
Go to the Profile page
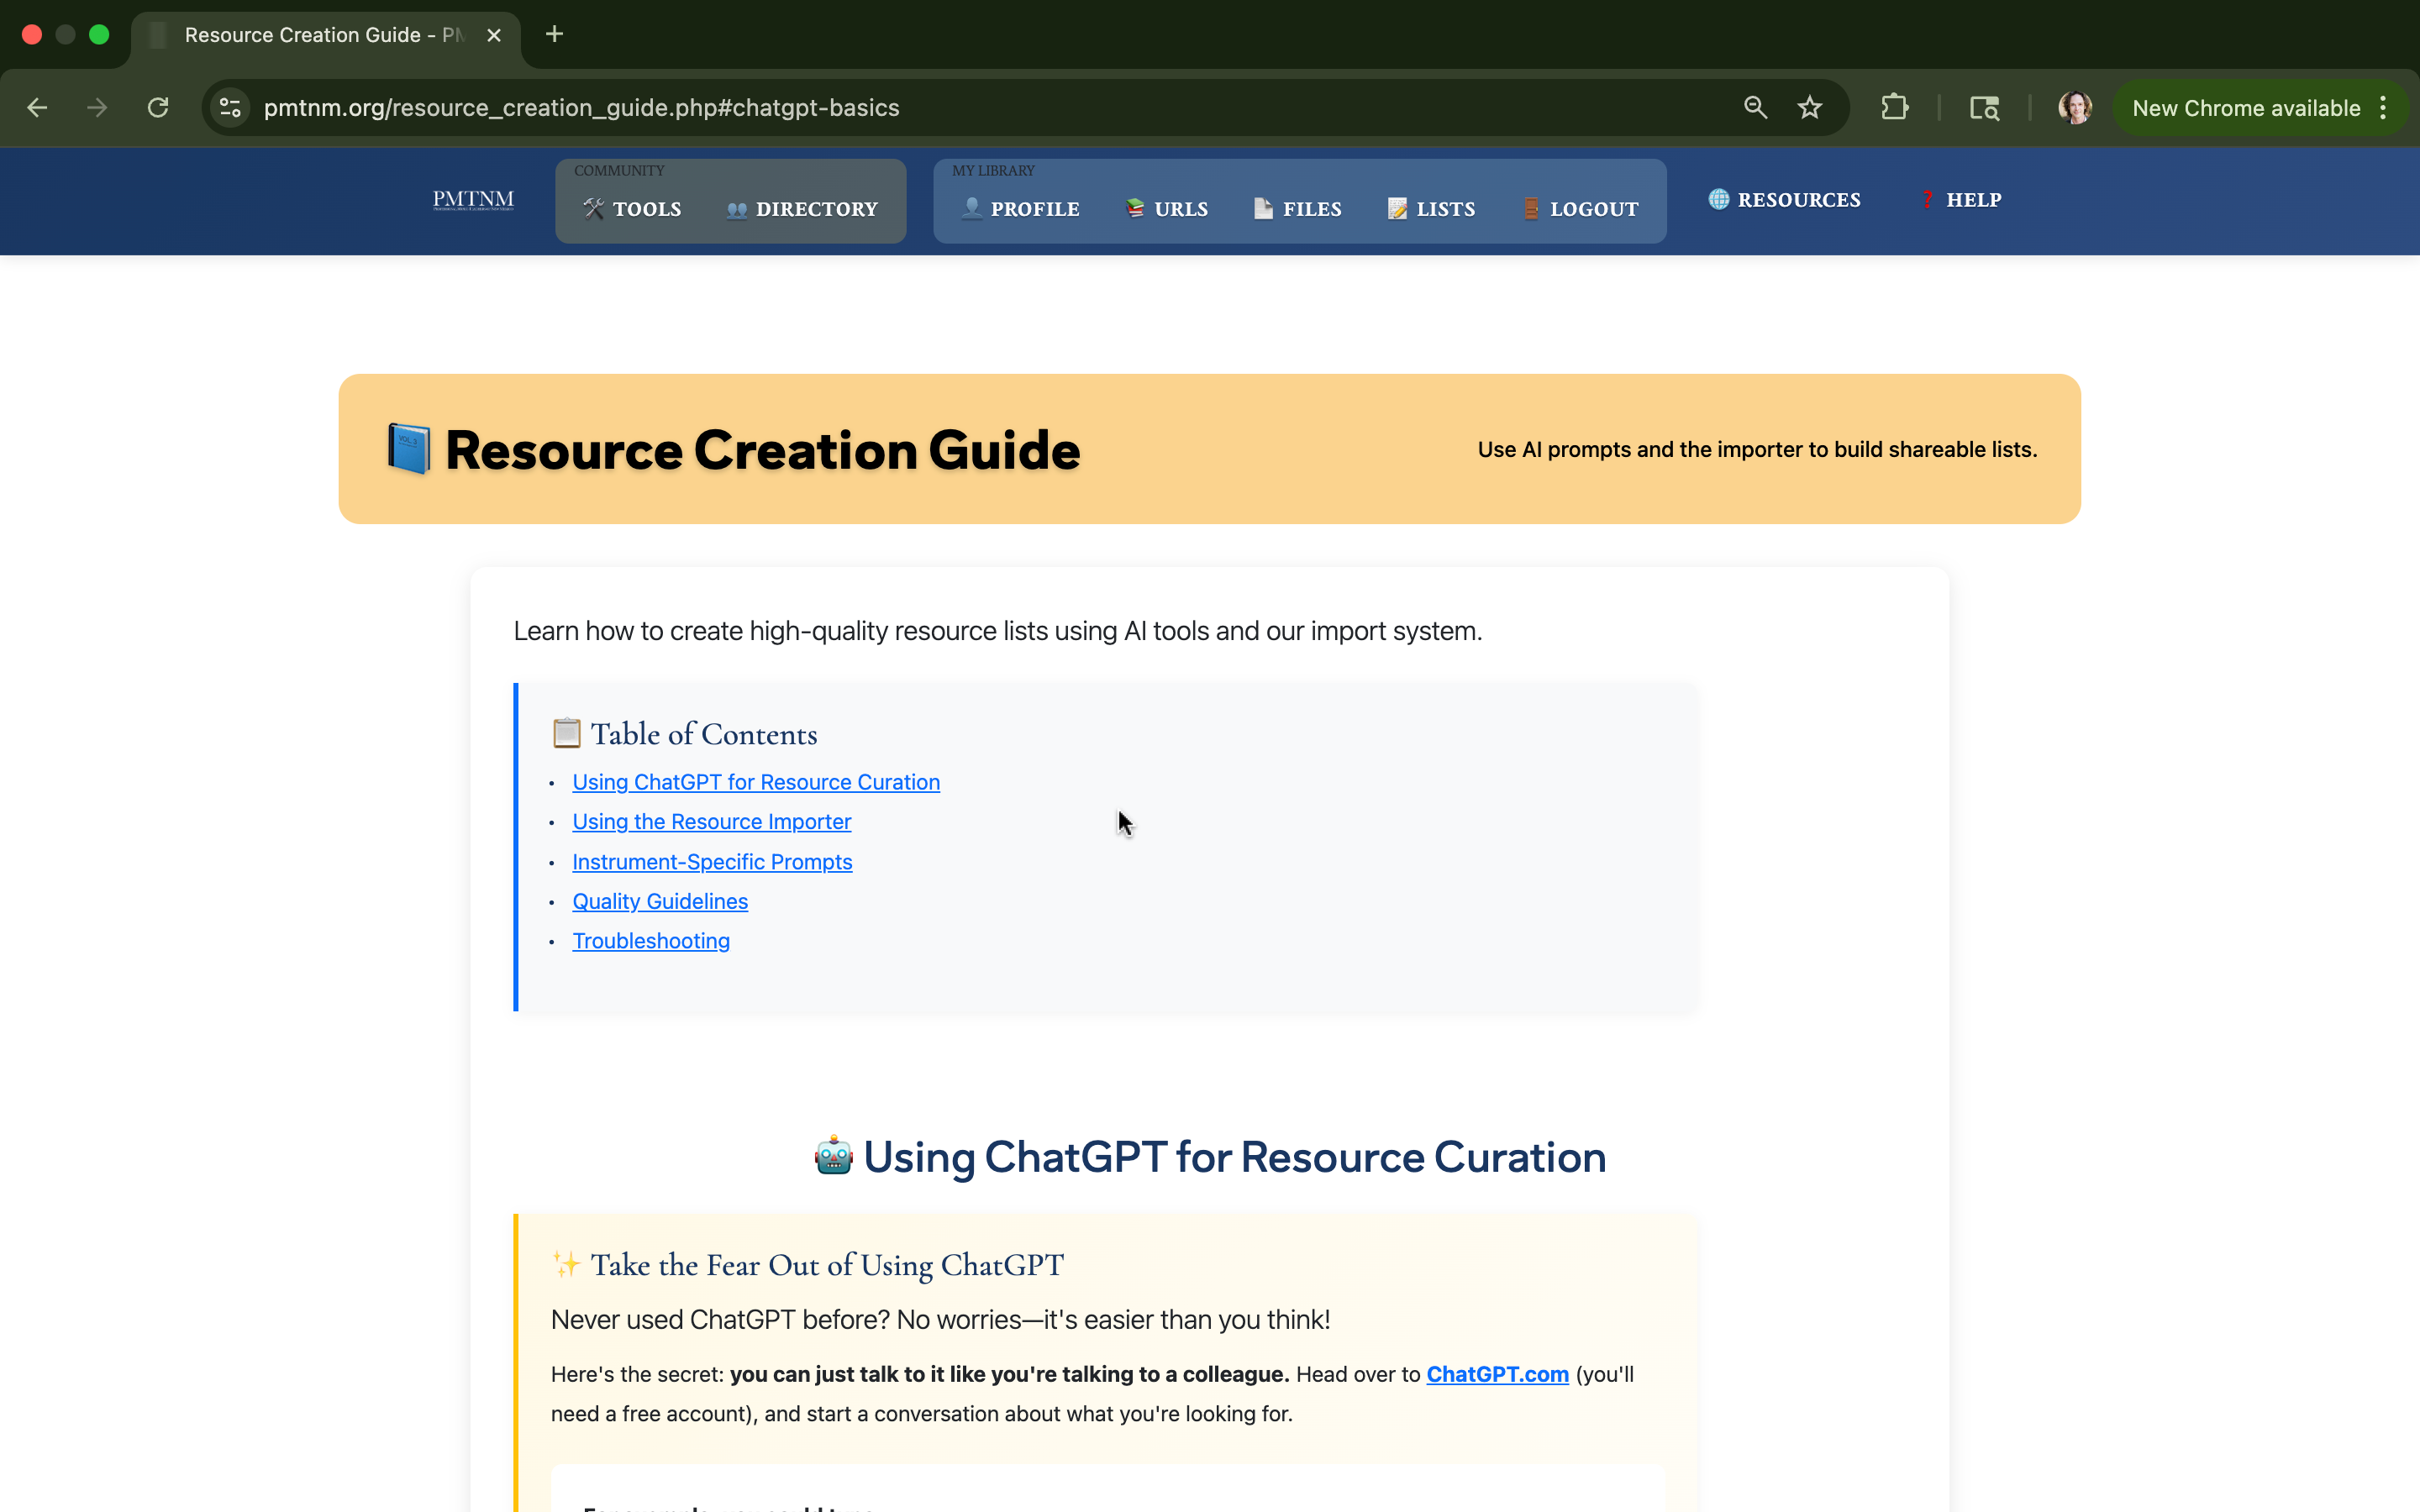[1020, 209]
